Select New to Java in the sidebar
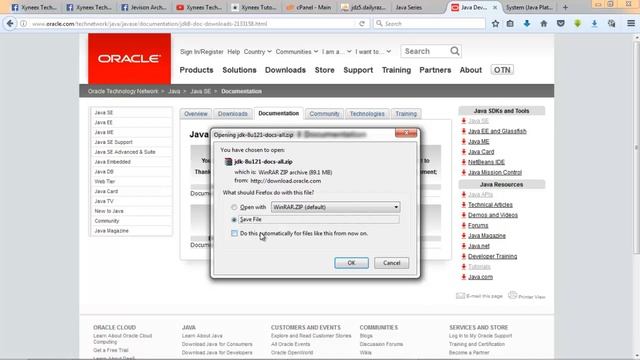The image size is (640, 360). (x=131, y=211)
